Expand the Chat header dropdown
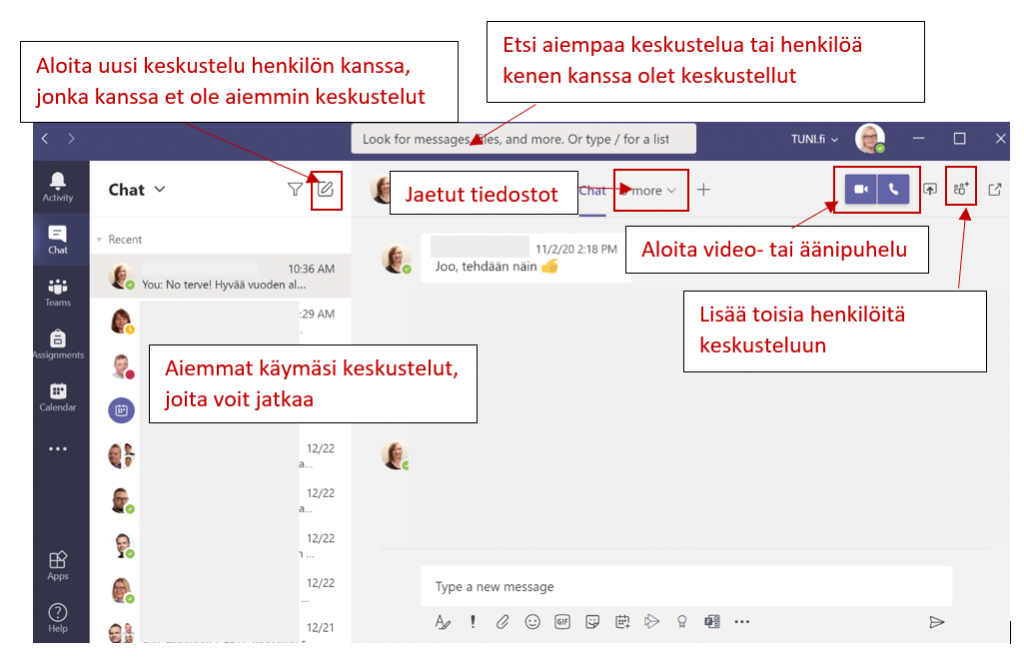The image size is (1024, 658). coord(160,189)
